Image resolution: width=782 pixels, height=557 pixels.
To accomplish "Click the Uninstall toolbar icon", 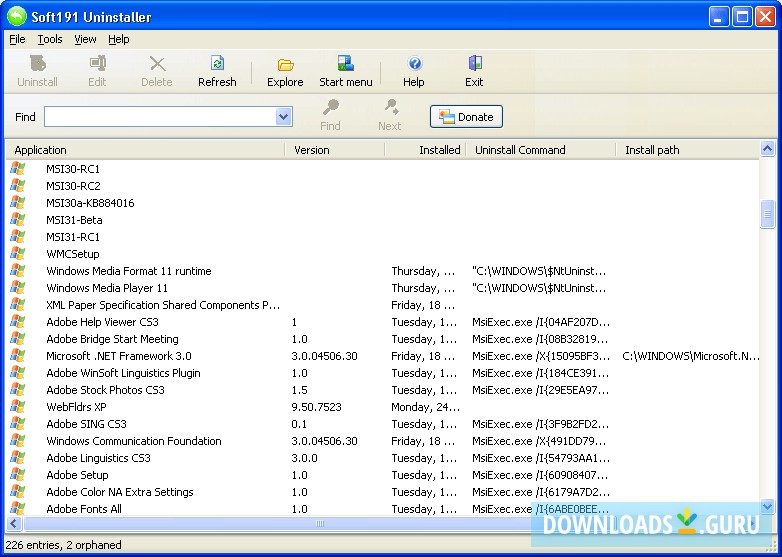I will click(x=38, y=64).
